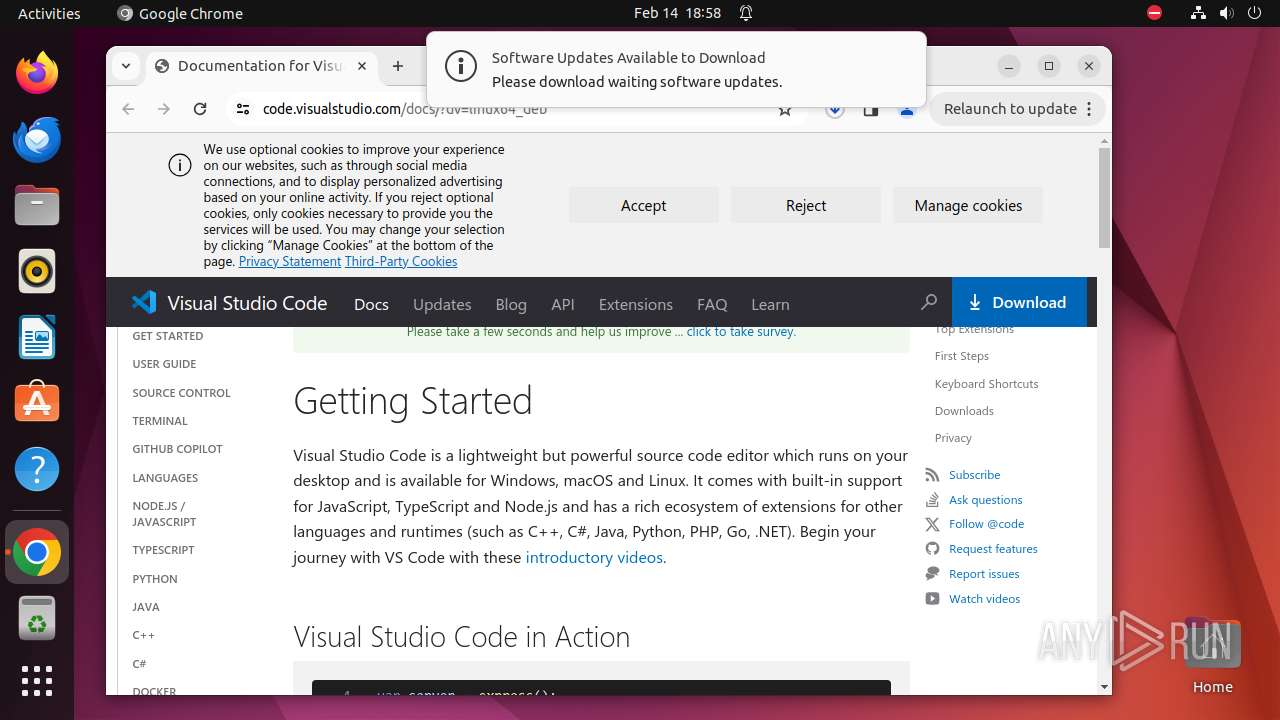Open Chrome side panel icon

click(871, 110)
